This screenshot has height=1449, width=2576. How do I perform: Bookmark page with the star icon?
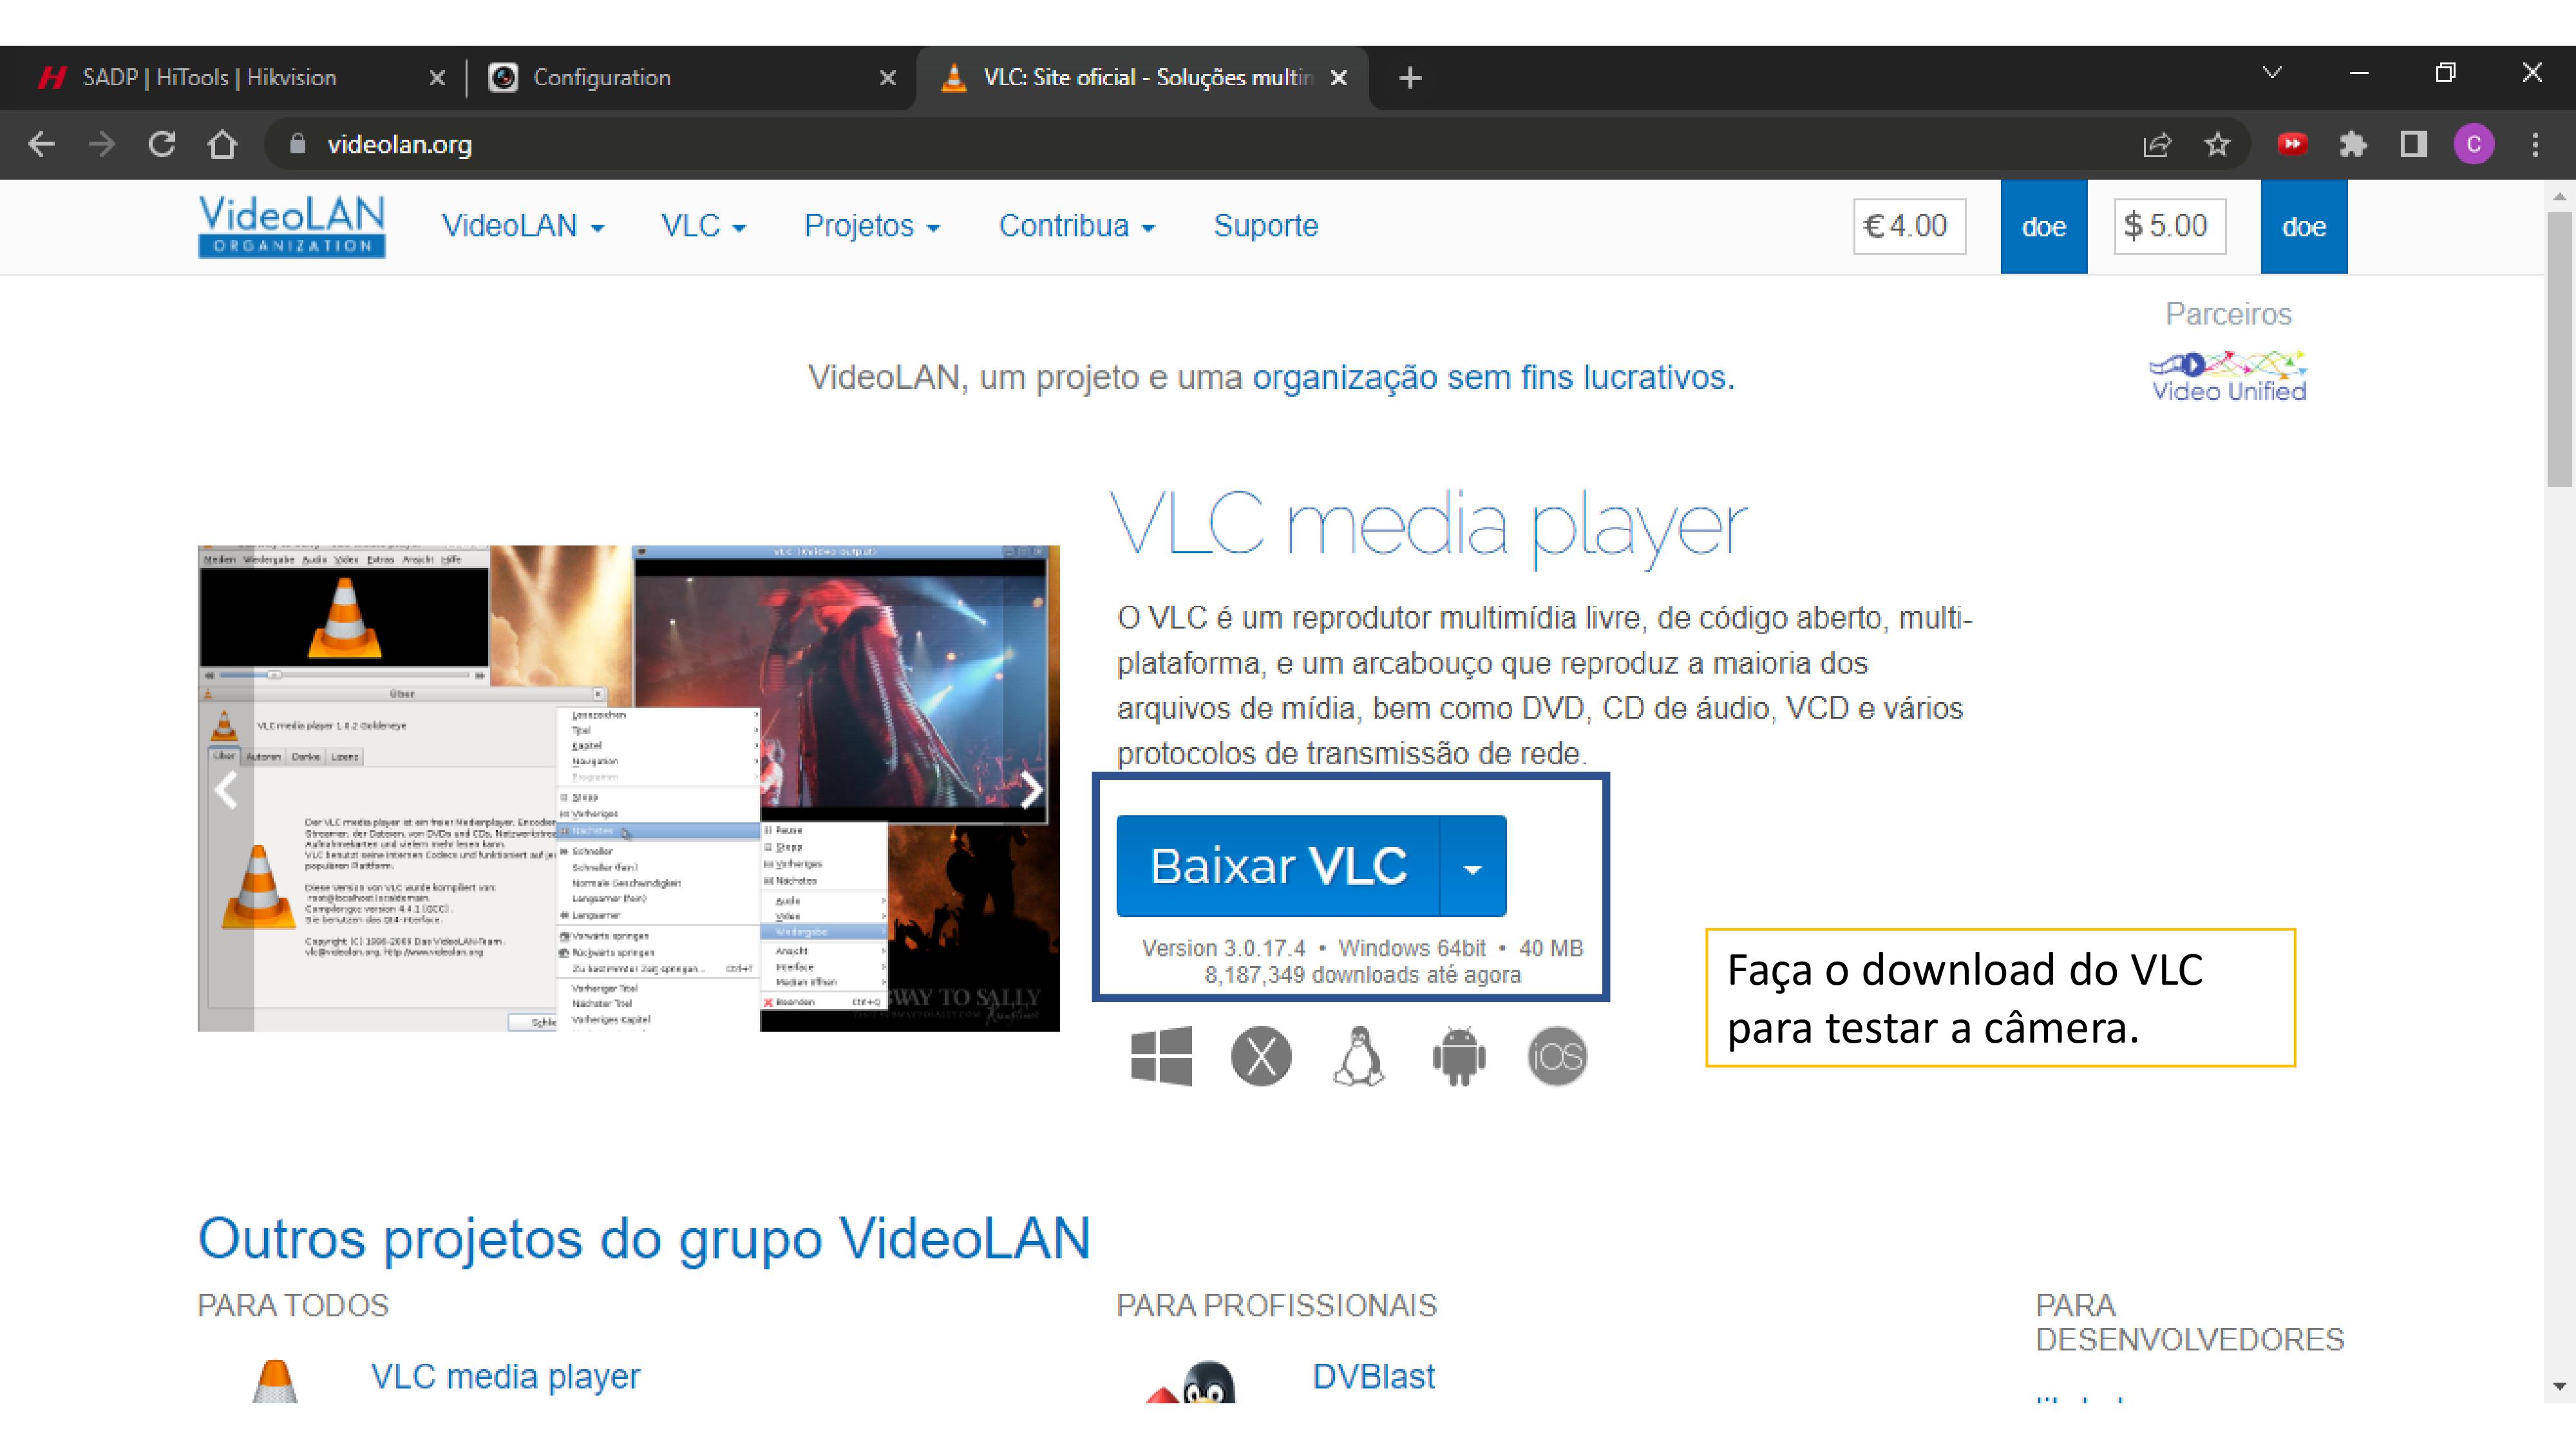pos(2217,145)
